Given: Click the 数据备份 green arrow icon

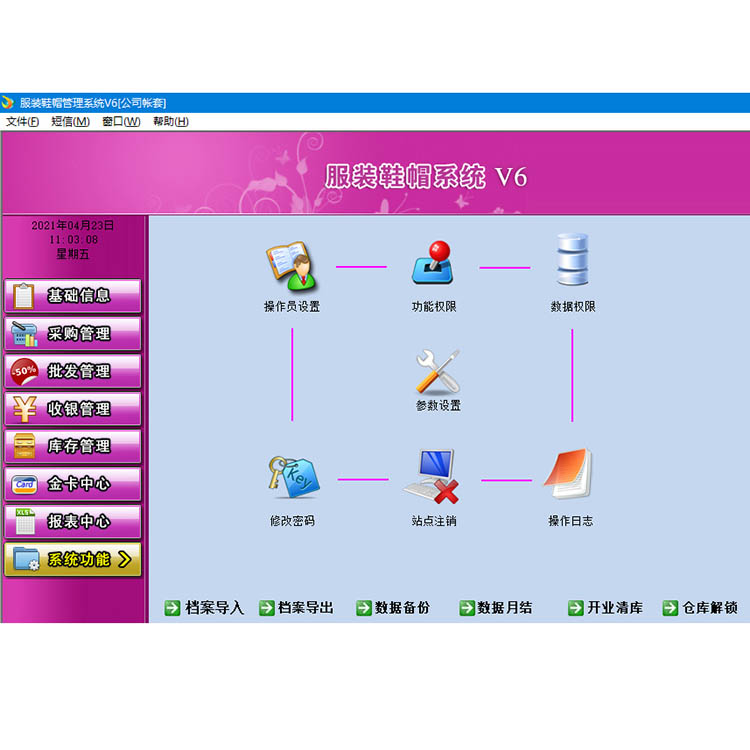Looking at the screenshot, I should click(x=364, y=607).
